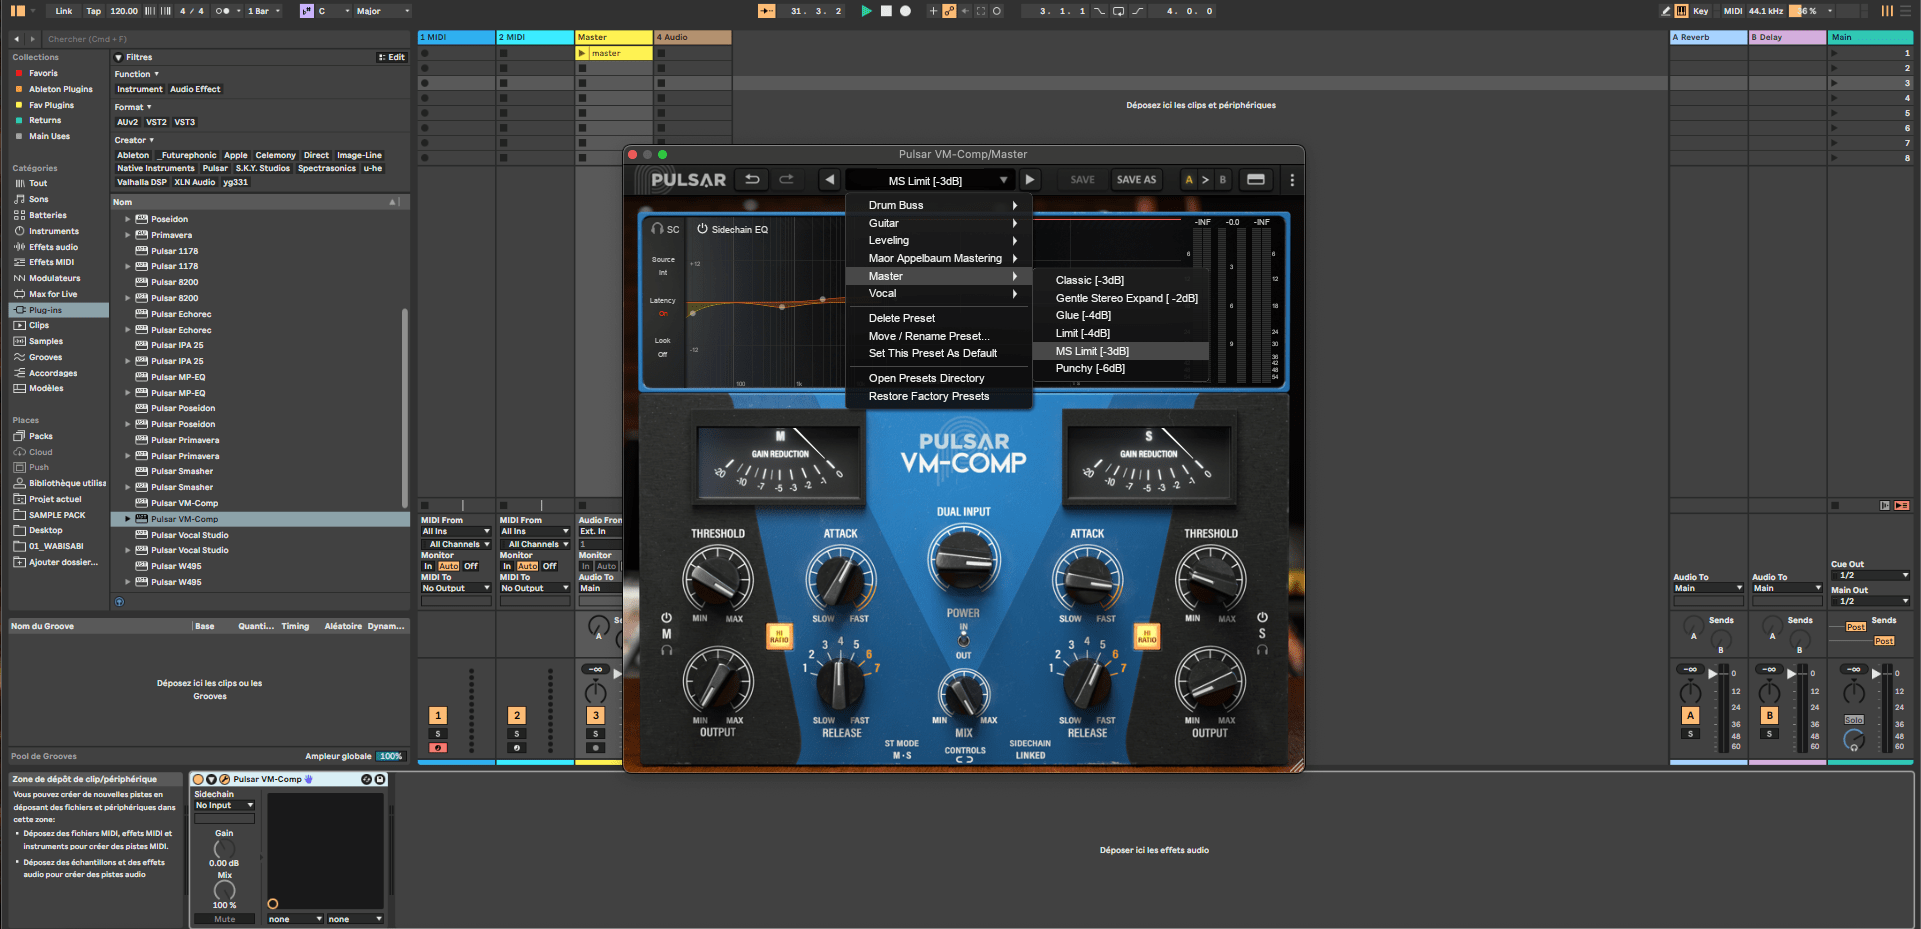Choose Open Presets Directory

tap(939, 378)
